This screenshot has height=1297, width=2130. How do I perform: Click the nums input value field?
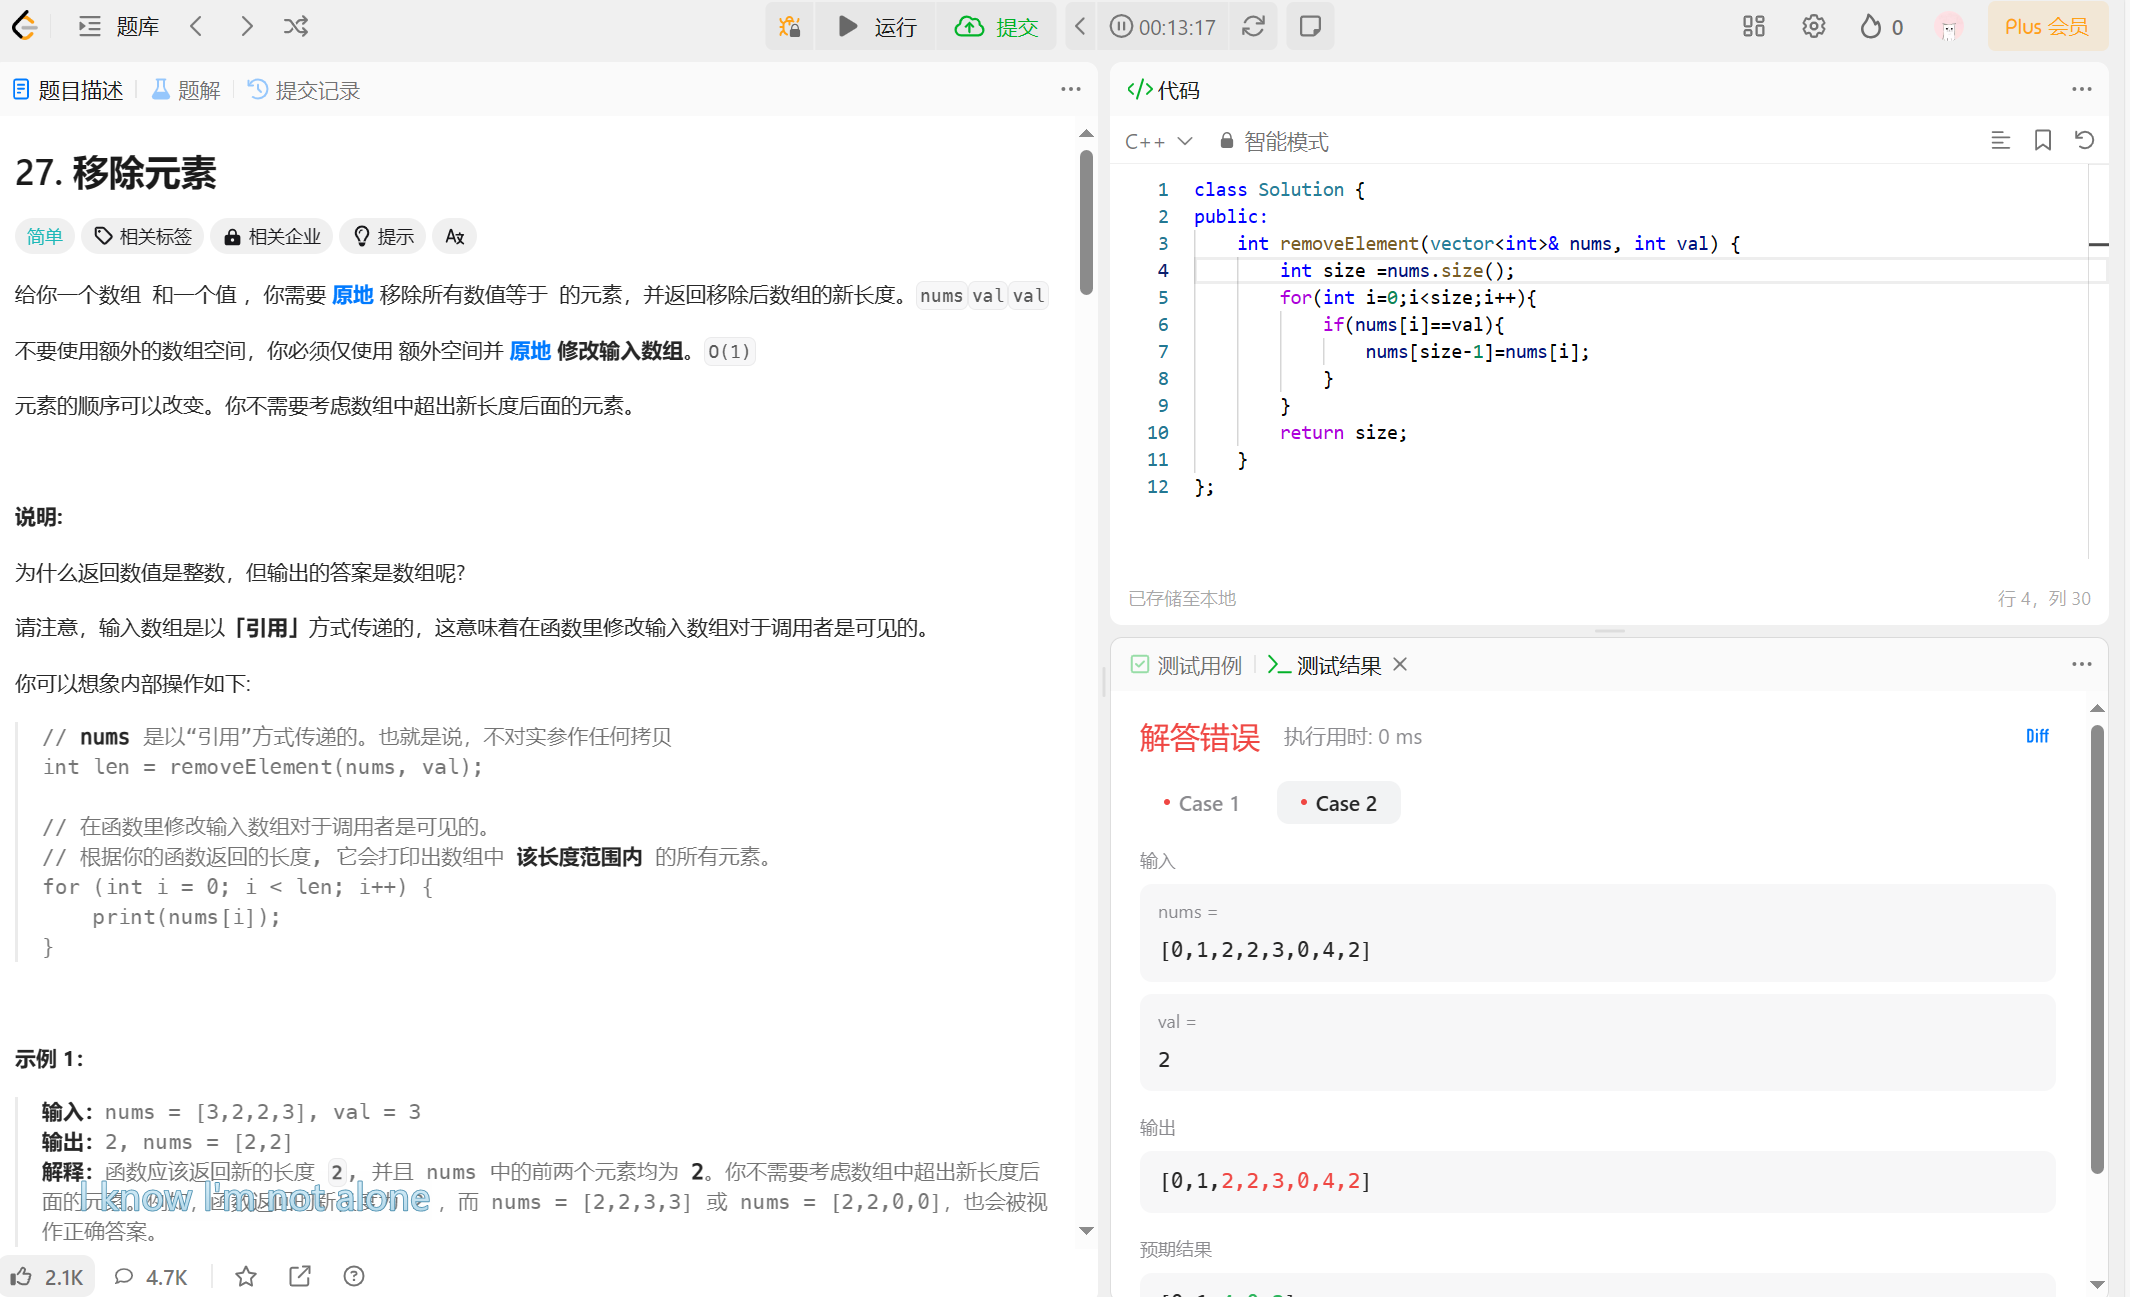coord(1597,933)
